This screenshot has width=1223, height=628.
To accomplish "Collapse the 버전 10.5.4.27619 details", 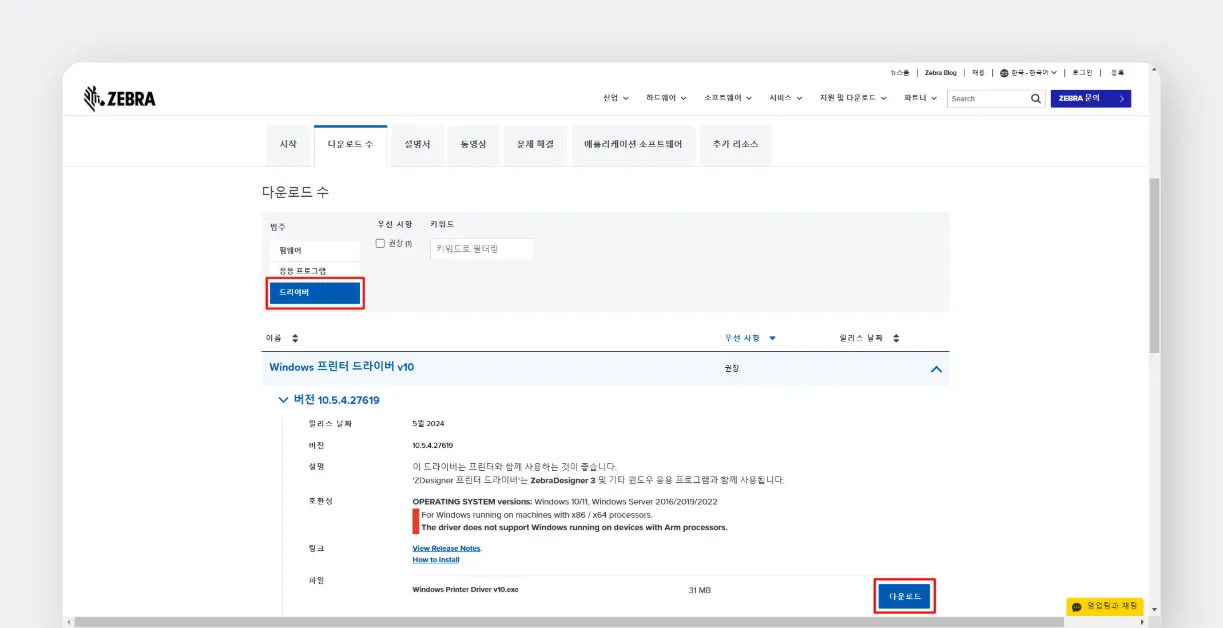I will coord(283,399).
